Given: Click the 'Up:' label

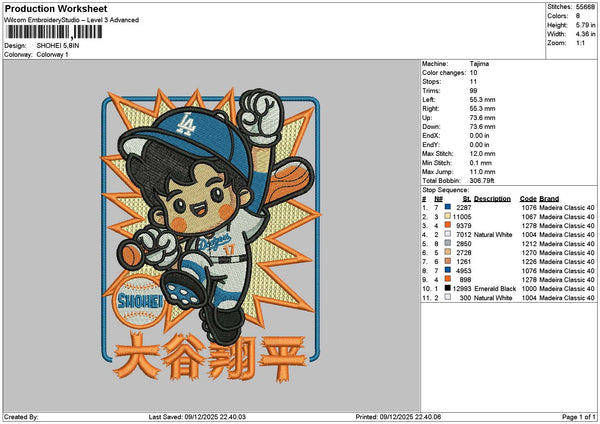Looking at the screenshot, I should pyautogui.click(x=427, y=118).
